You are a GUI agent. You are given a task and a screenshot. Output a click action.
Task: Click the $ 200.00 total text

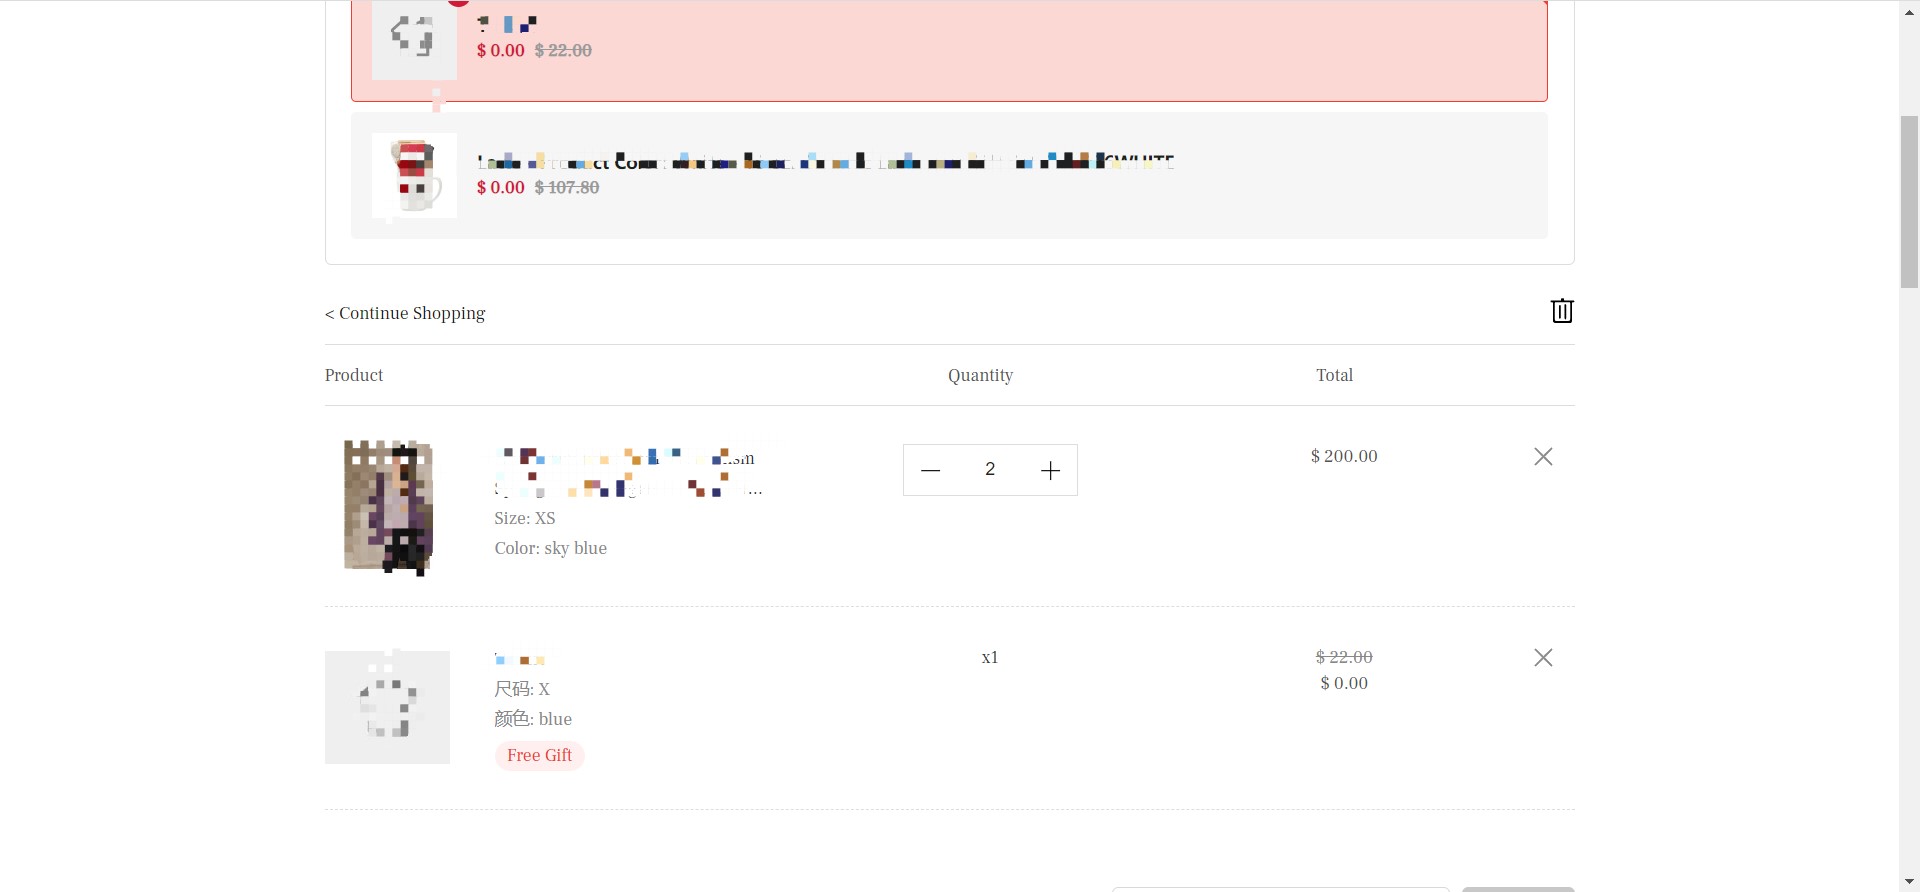click(x=1344, y=456)
